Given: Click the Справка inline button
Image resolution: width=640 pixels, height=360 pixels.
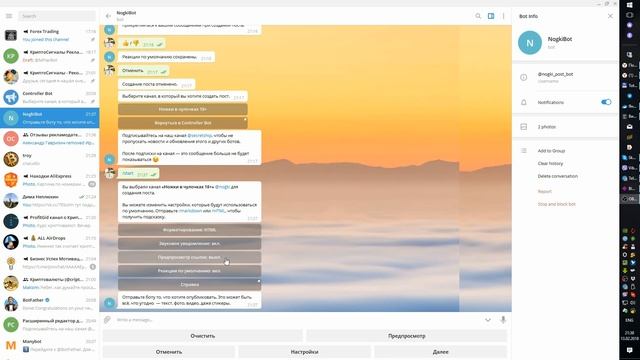Looking at the screenshot, I should (x=189, y=284).
